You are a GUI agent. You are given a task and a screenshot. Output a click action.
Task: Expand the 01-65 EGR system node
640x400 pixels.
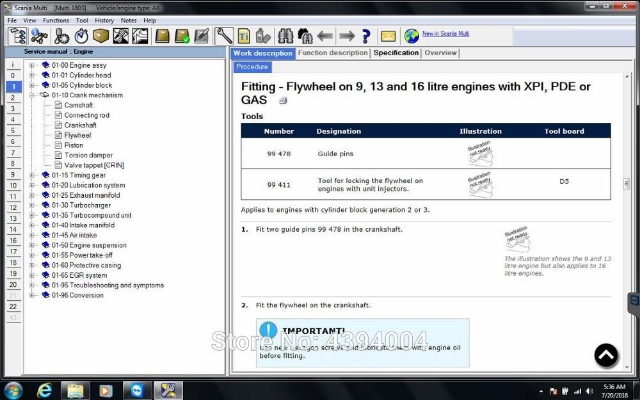pyautogui.click(x=31, y=275)
